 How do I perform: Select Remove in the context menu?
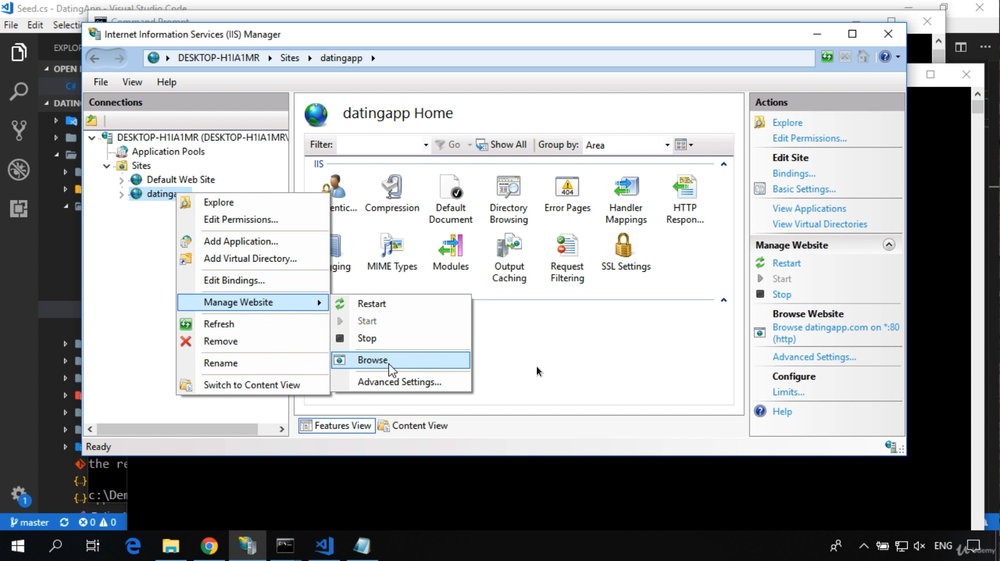253,341
